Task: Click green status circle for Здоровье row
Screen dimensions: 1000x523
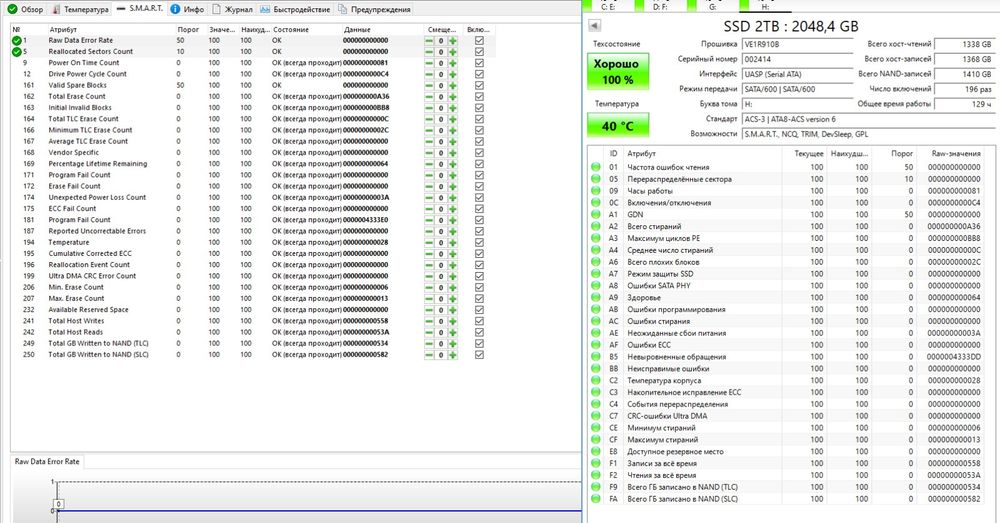Action: tap(596, 297)
